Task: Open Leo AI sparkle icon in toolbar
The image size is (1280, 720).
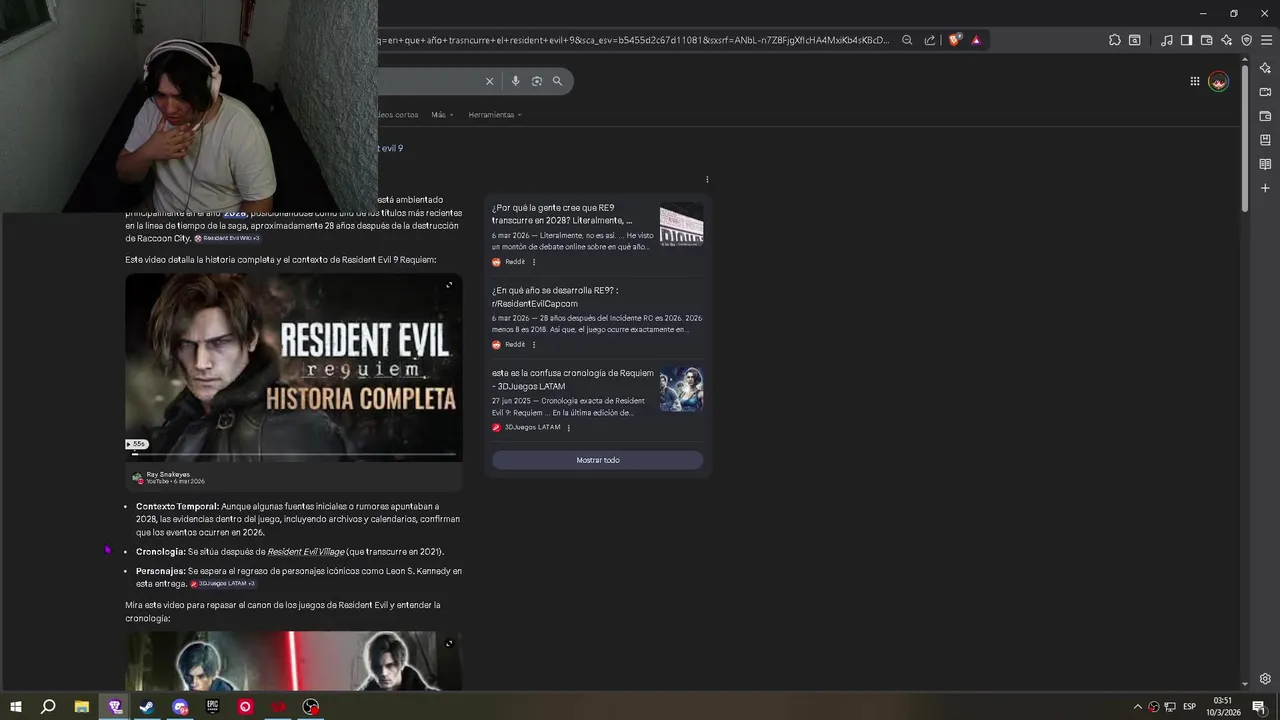Action: click(x=1226, y=40)
